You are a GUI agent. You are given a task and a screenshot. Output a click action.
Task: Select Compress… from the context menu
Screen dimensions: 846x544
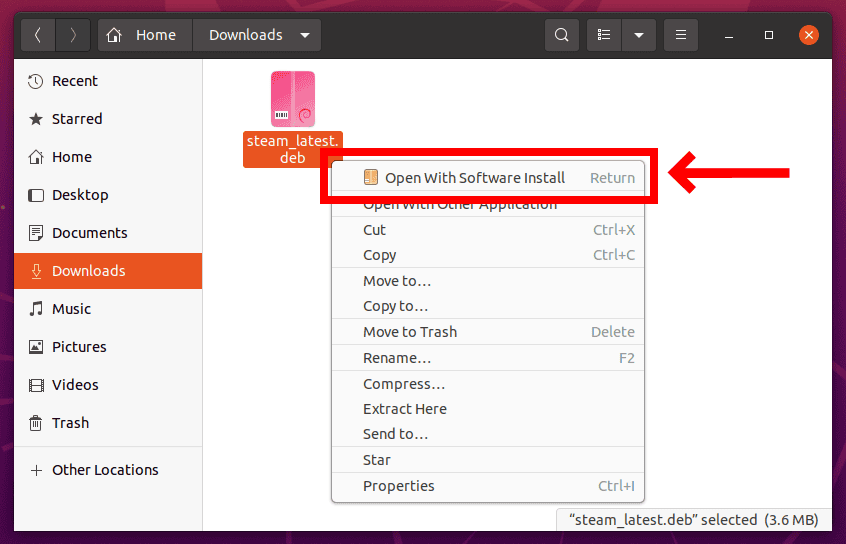pyautogui.click(x=404, y=384)
